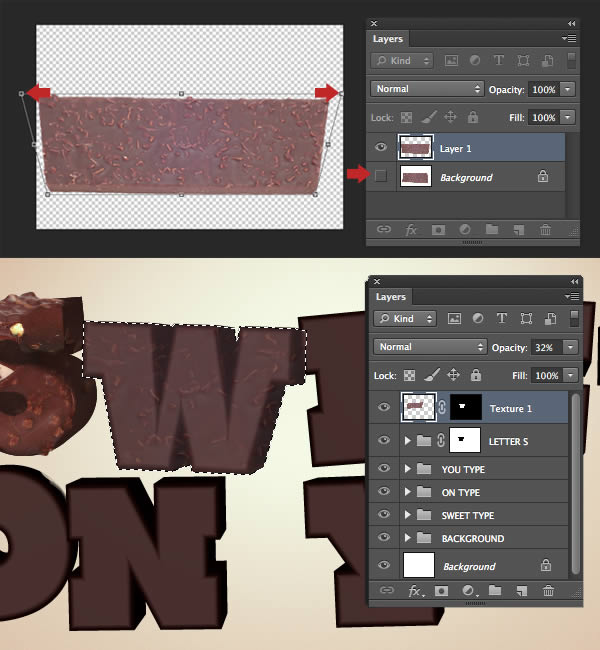Hide ON TYPE group with eye icon
This screenshot has width=600, height=650.
[x=384, y=491]
